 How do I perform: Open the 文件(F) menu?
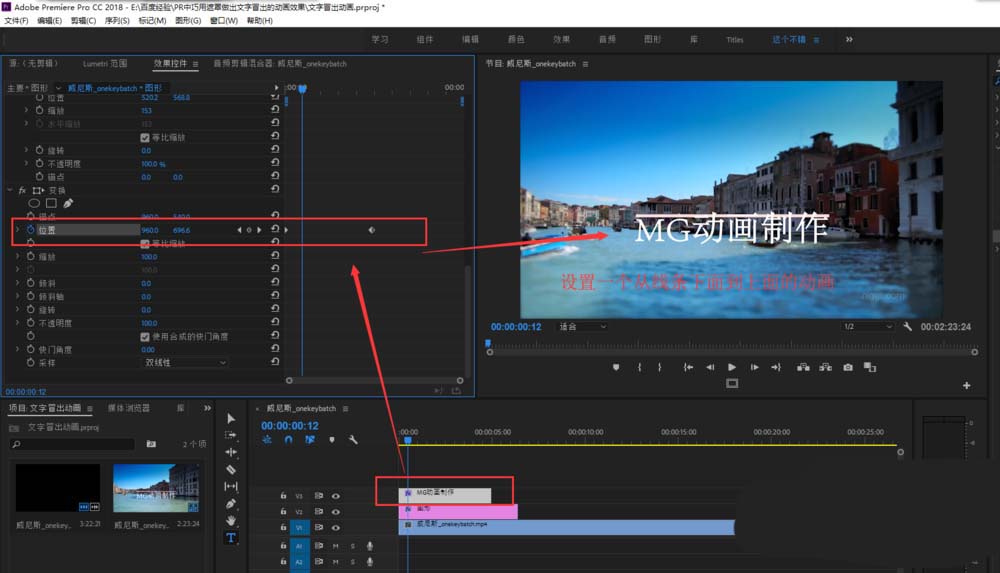[x=17, y=20]
